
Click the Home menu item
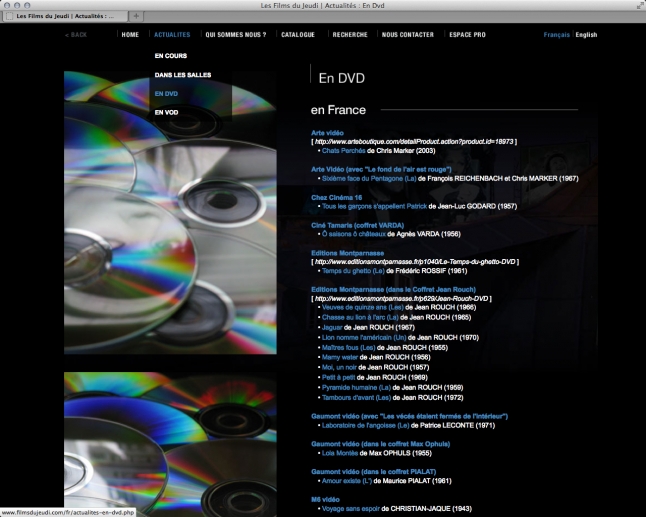tap(129, 35)
